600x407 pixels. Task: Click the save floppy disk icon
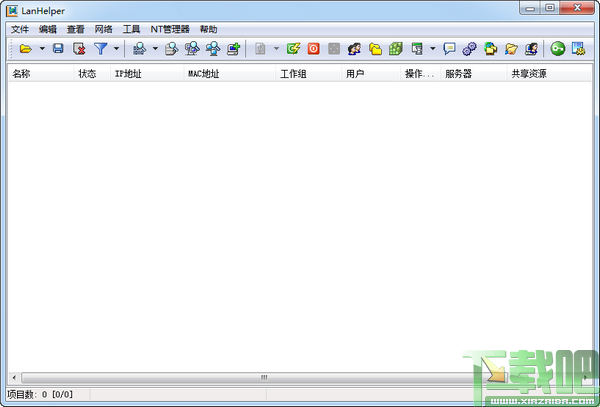[x=58, y=49]
